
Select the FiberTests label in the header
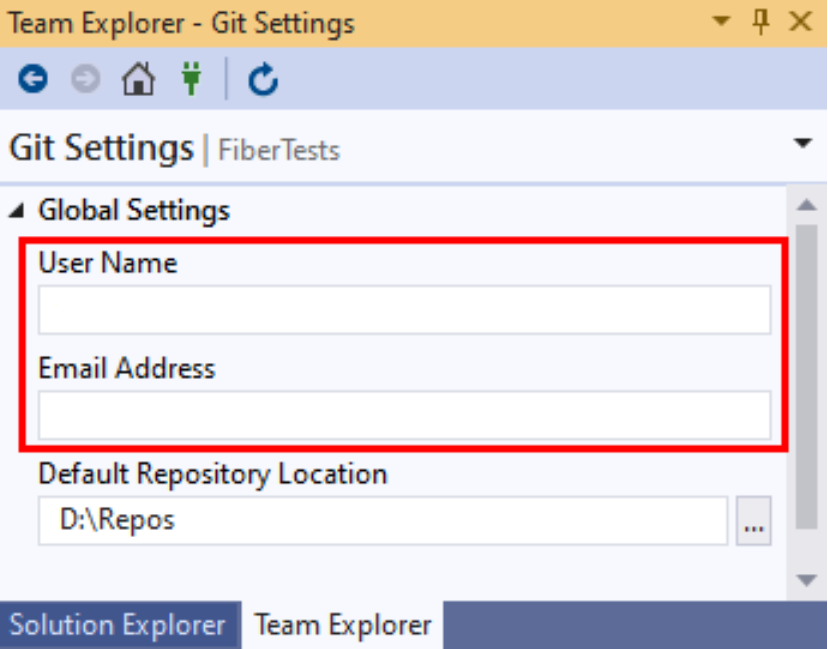coord(283,151)
